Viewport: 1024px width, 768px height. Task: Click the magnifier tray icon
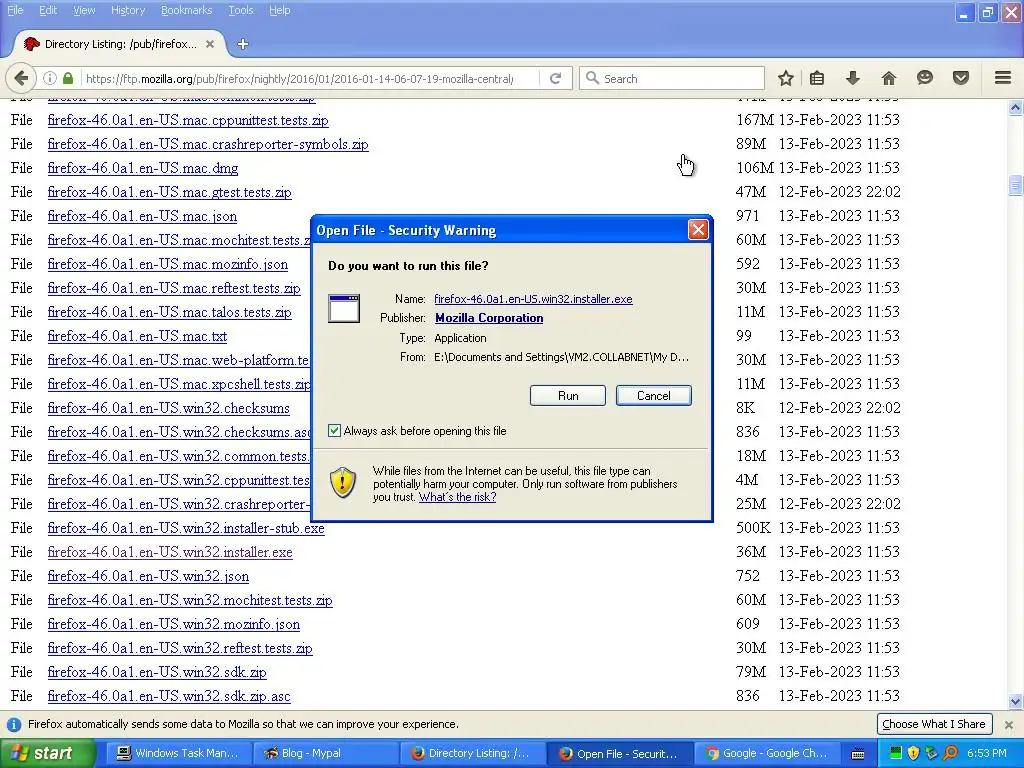click(951, 753)
